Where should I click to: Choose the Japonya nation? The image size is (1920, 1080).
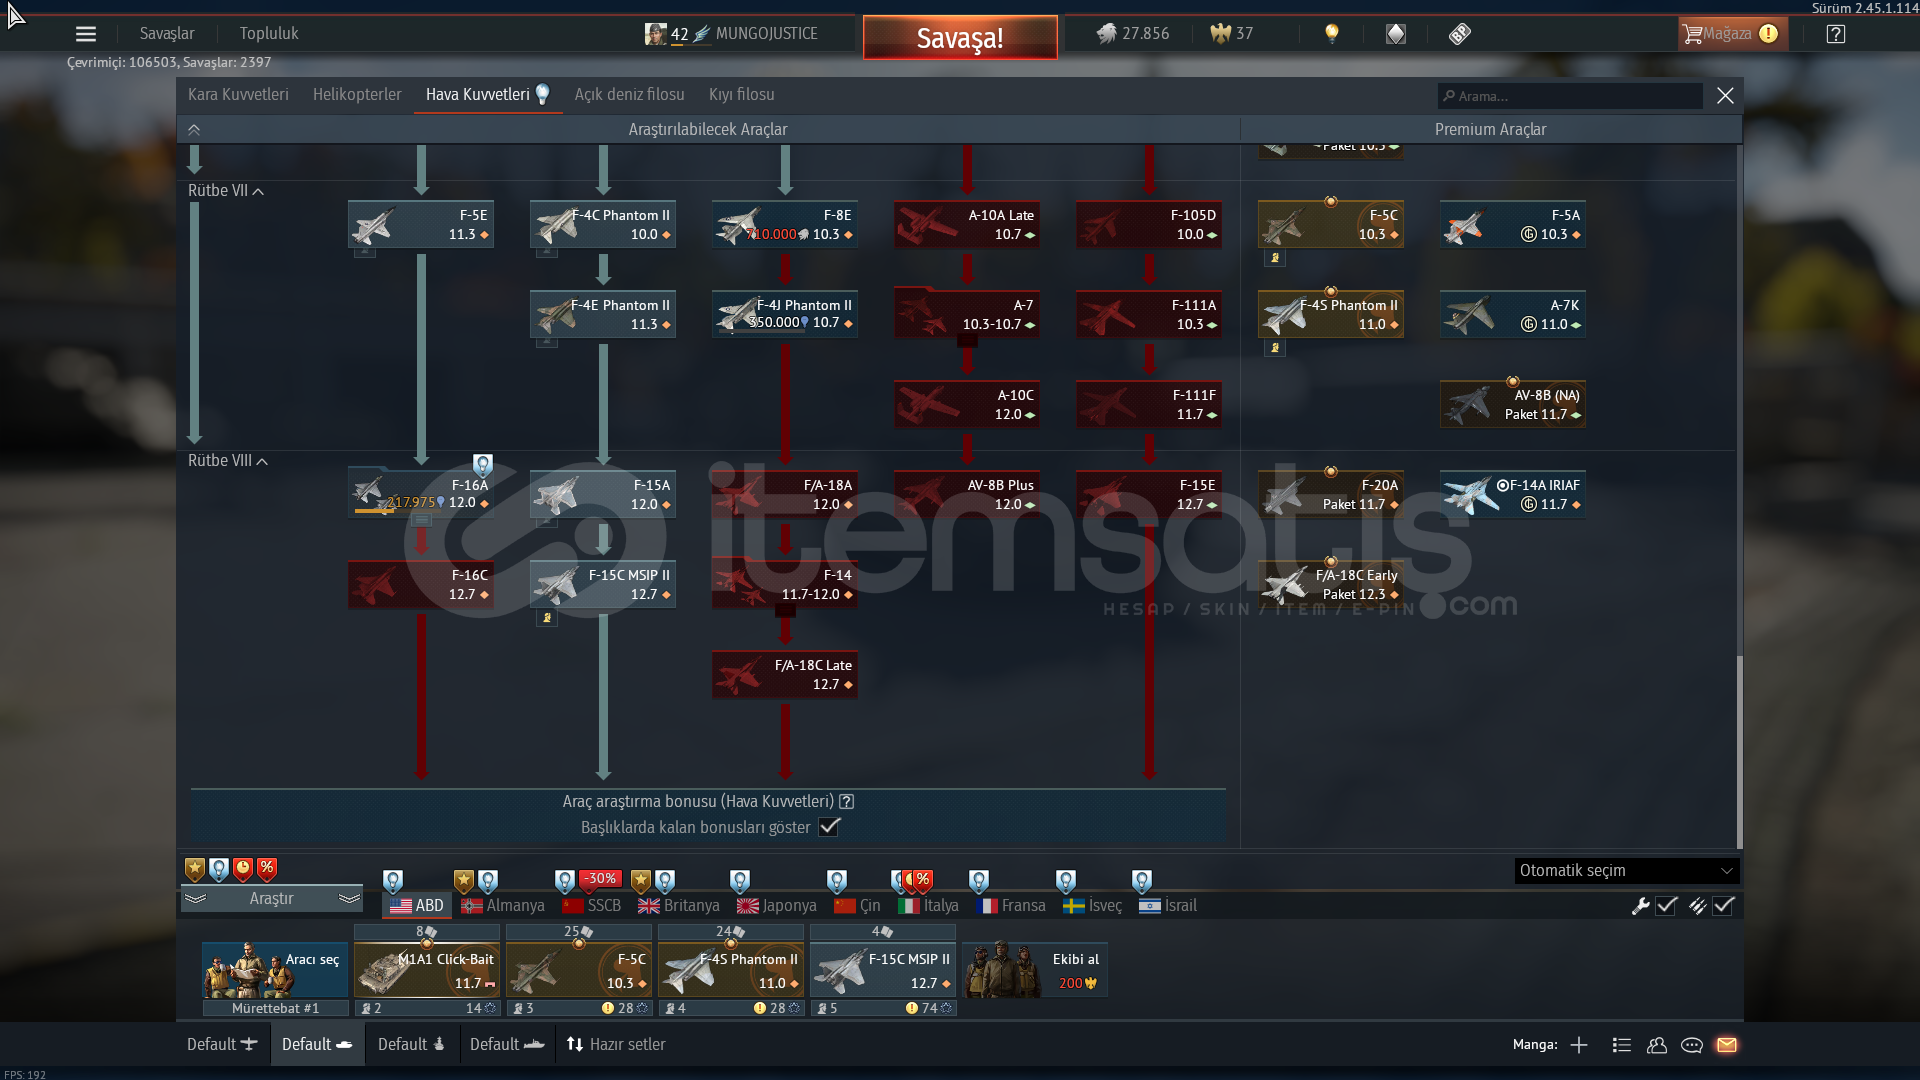click(x=777, y=906)
